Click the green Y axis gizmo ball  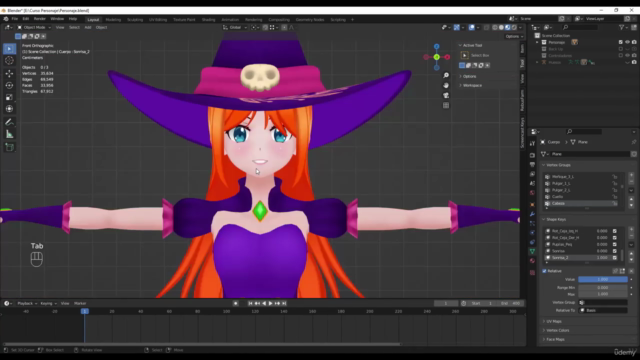tap(437, 57)
